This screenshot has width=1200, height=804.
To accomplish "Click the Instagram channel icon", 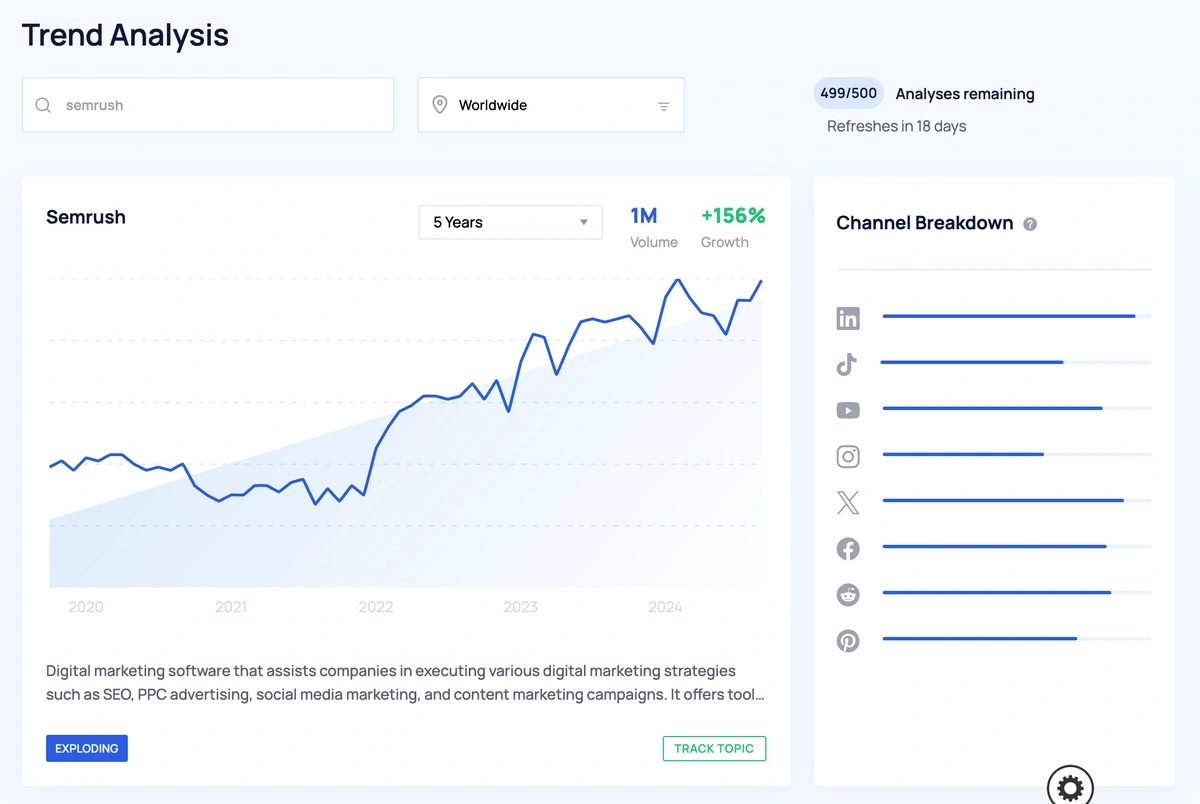I will coord(848,456).
